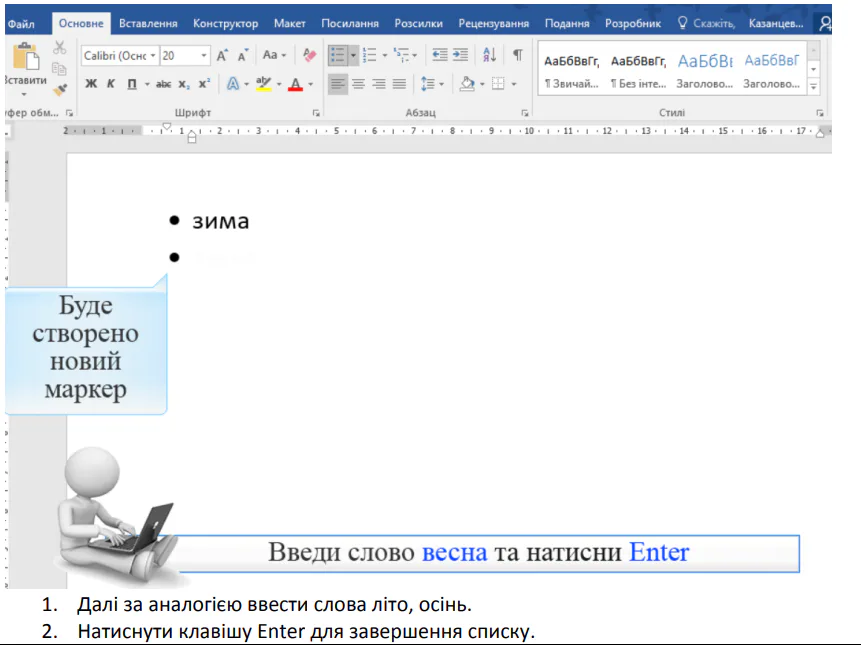The width and height of the screenshot is (861, 645).
Task: Clear all formatting with the eraser icon
Action: point(309,56)
